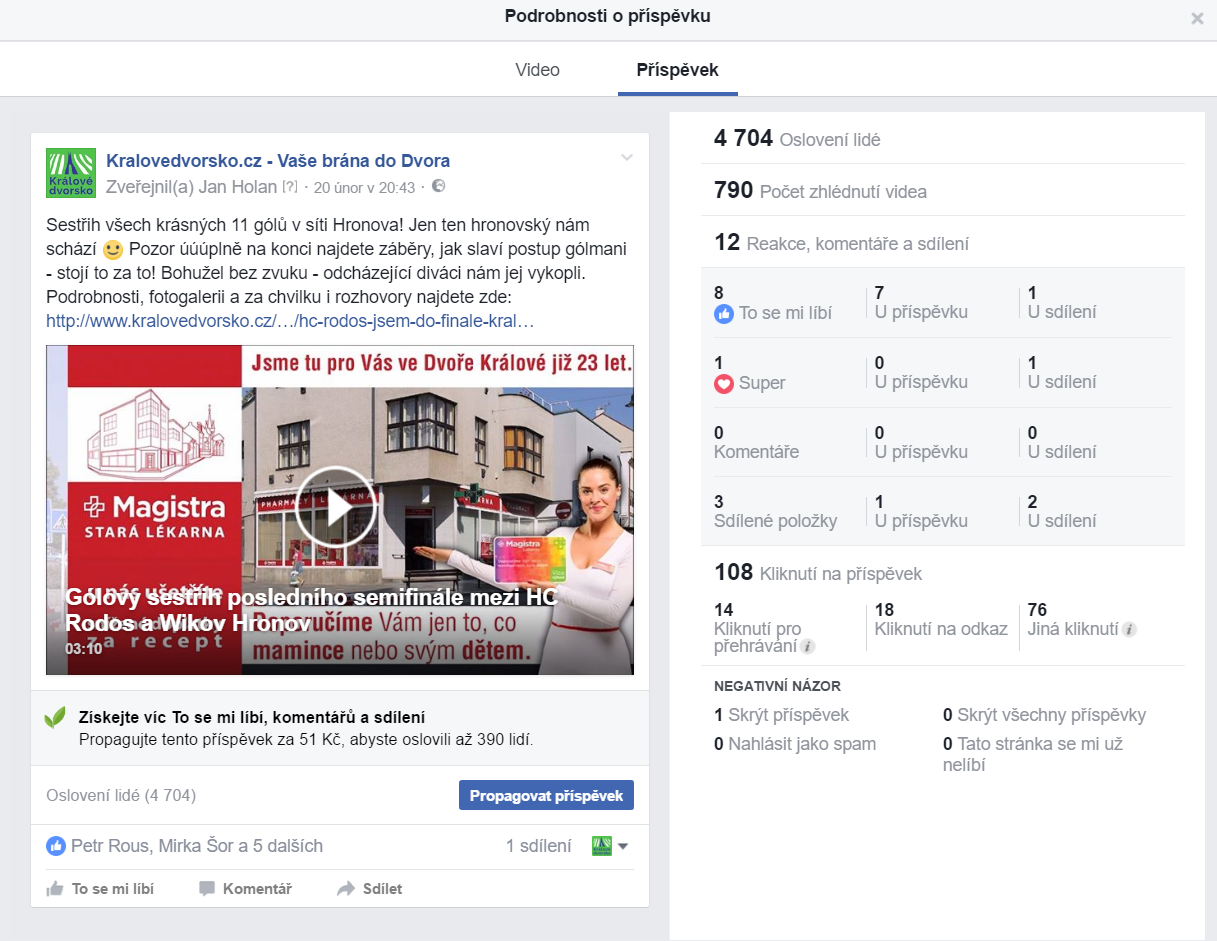The image size is (1217, 941).
Task: Switch to the Video tab
Action: click(537, 70)
